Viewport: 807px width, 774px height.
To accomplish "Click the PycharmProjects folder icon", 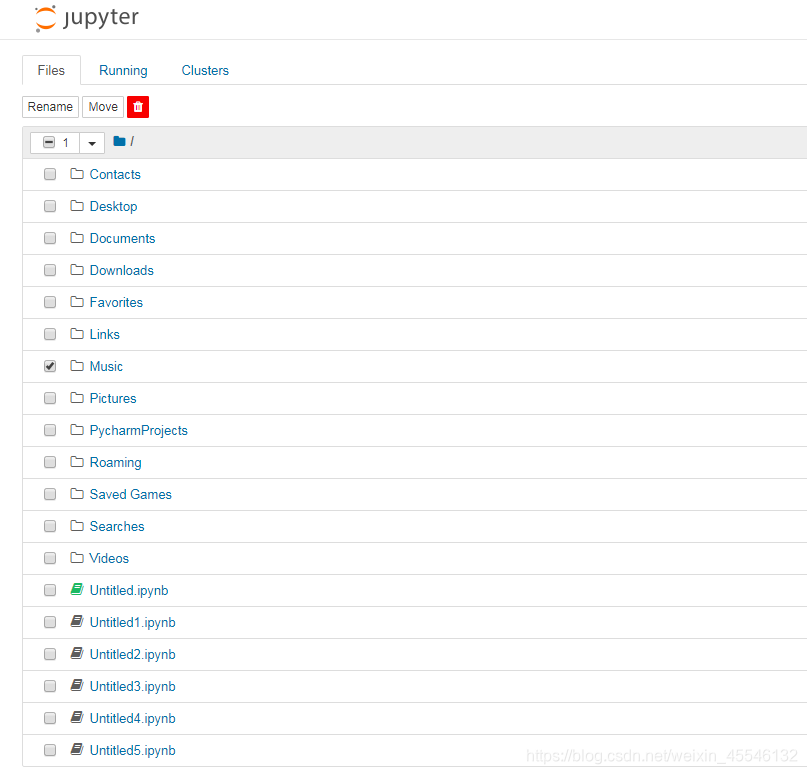I will click(77, 430).
